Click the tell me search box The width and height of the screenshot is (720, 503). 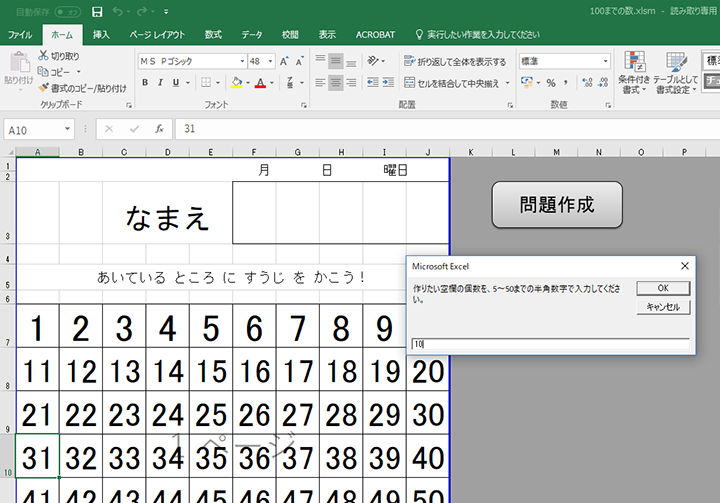[478, 35]
